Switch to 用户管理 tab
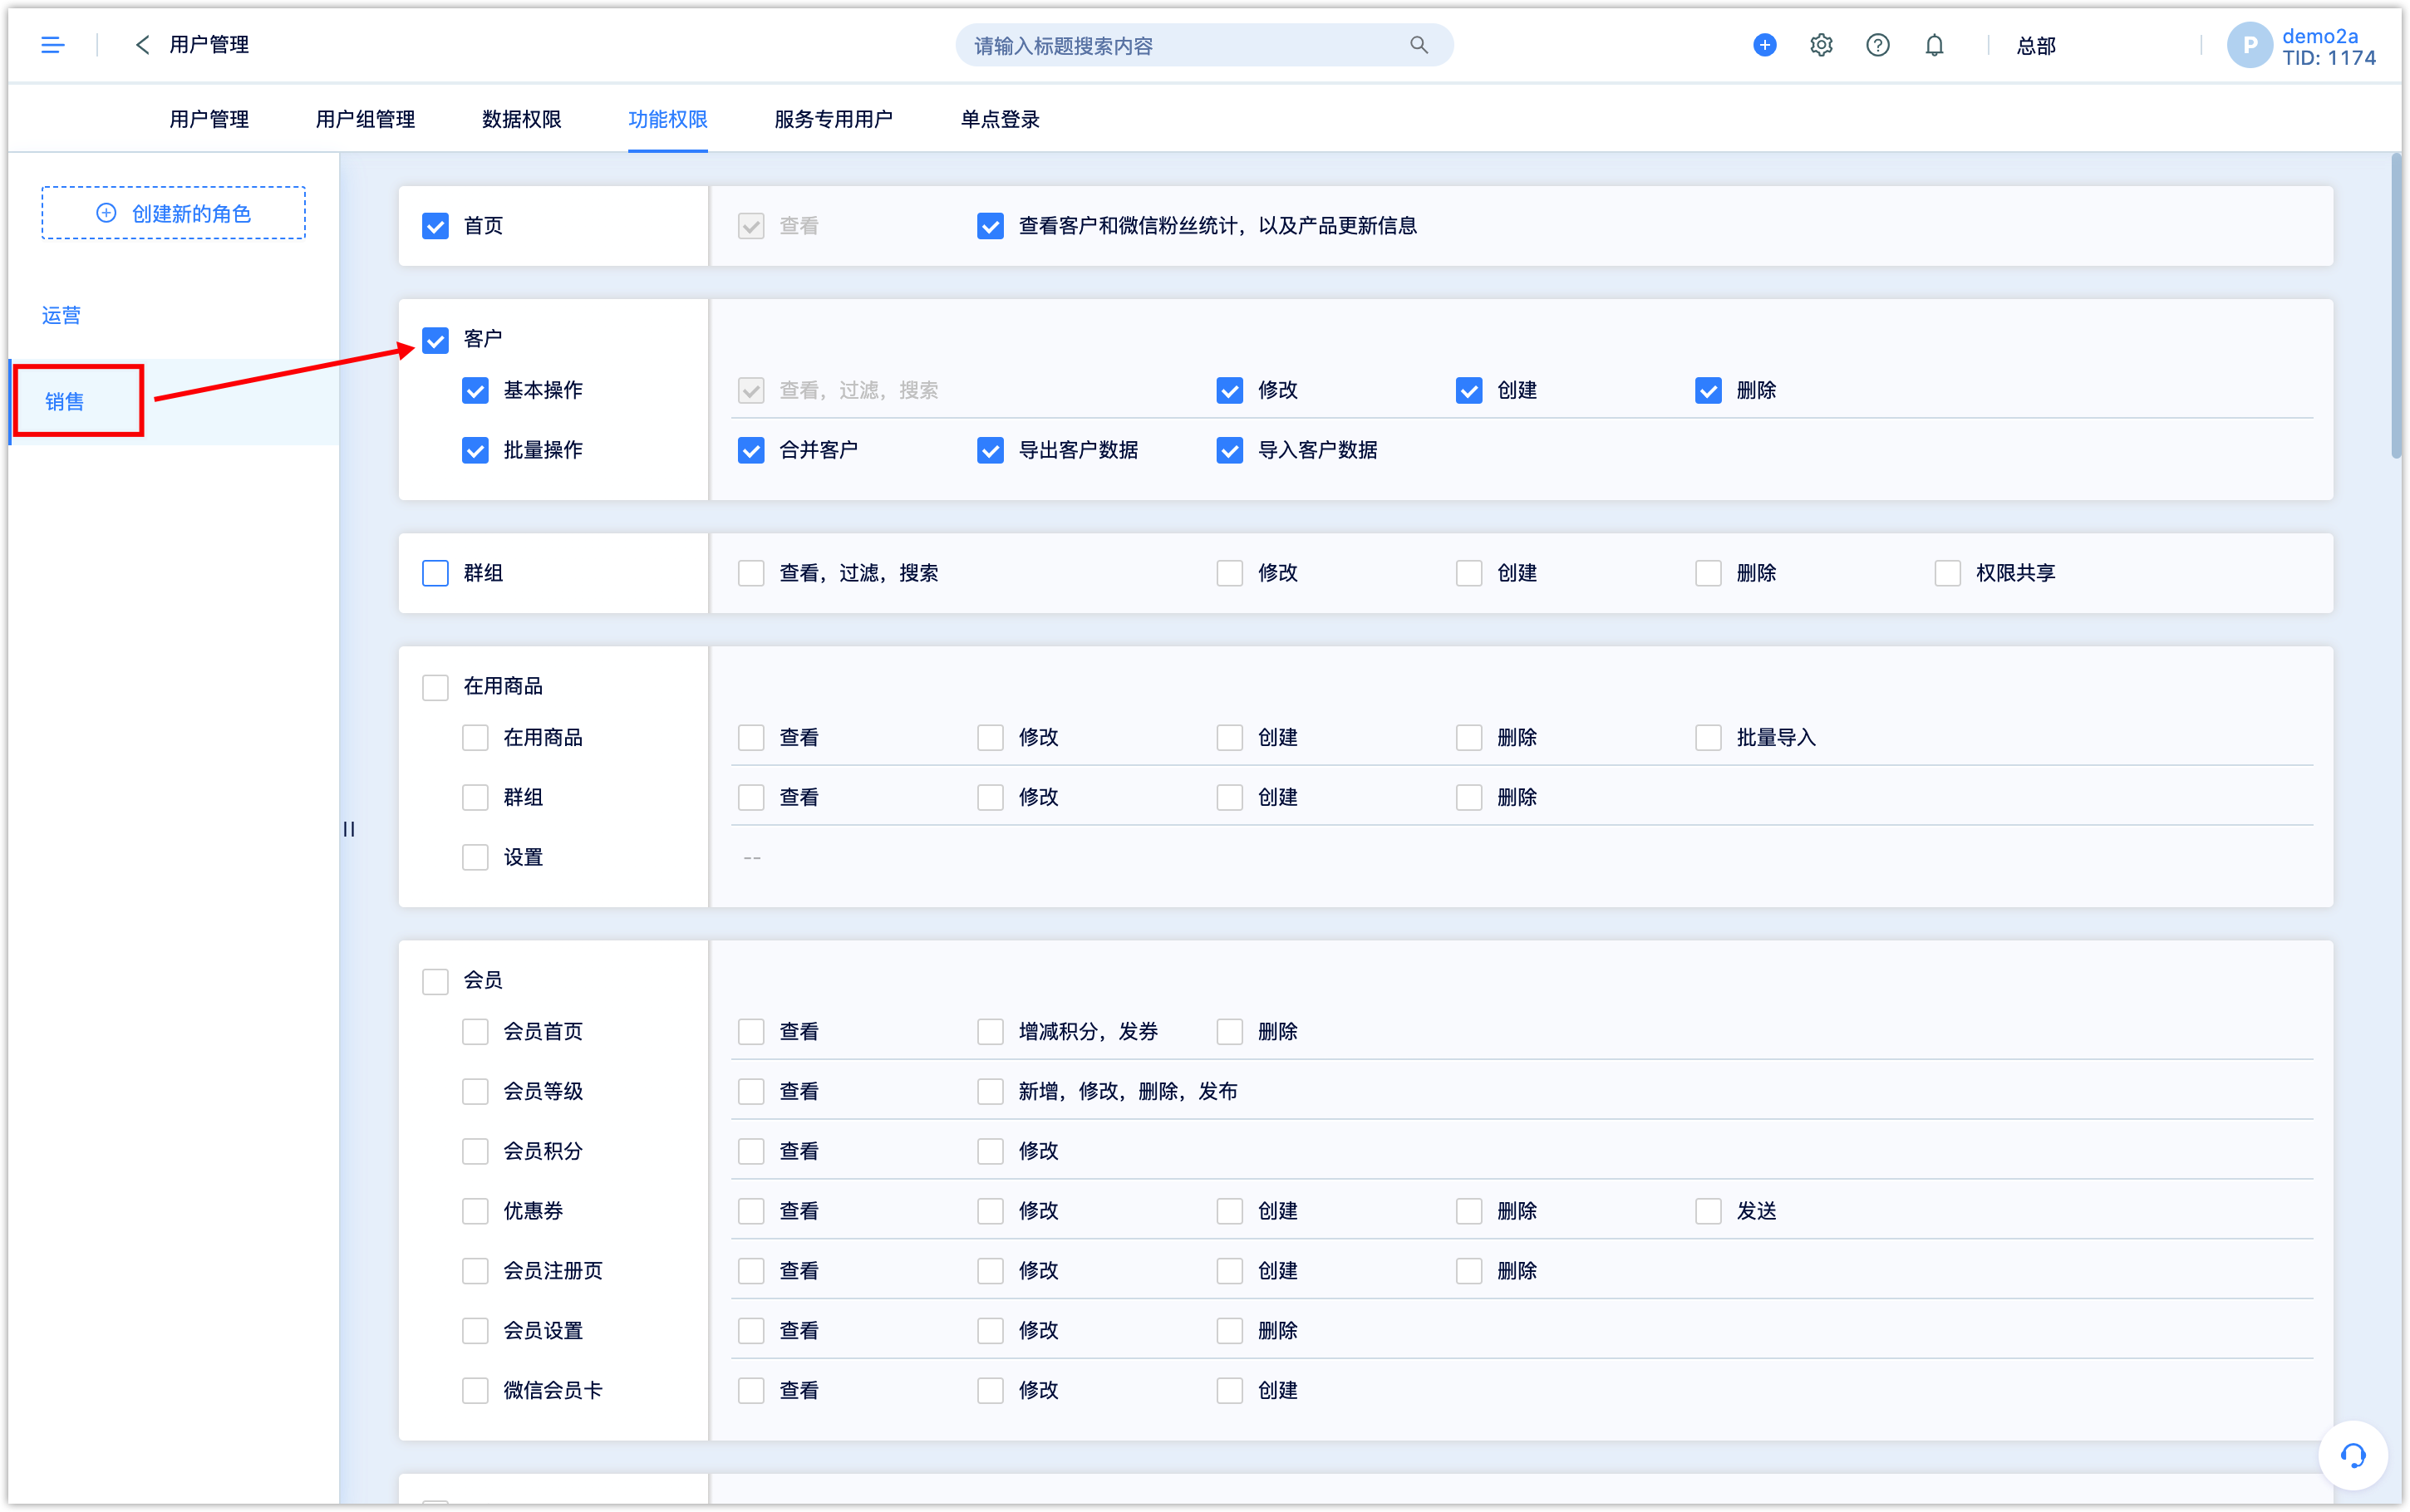Screen dimensions: 2410x1512 click(x=209, y=119)
